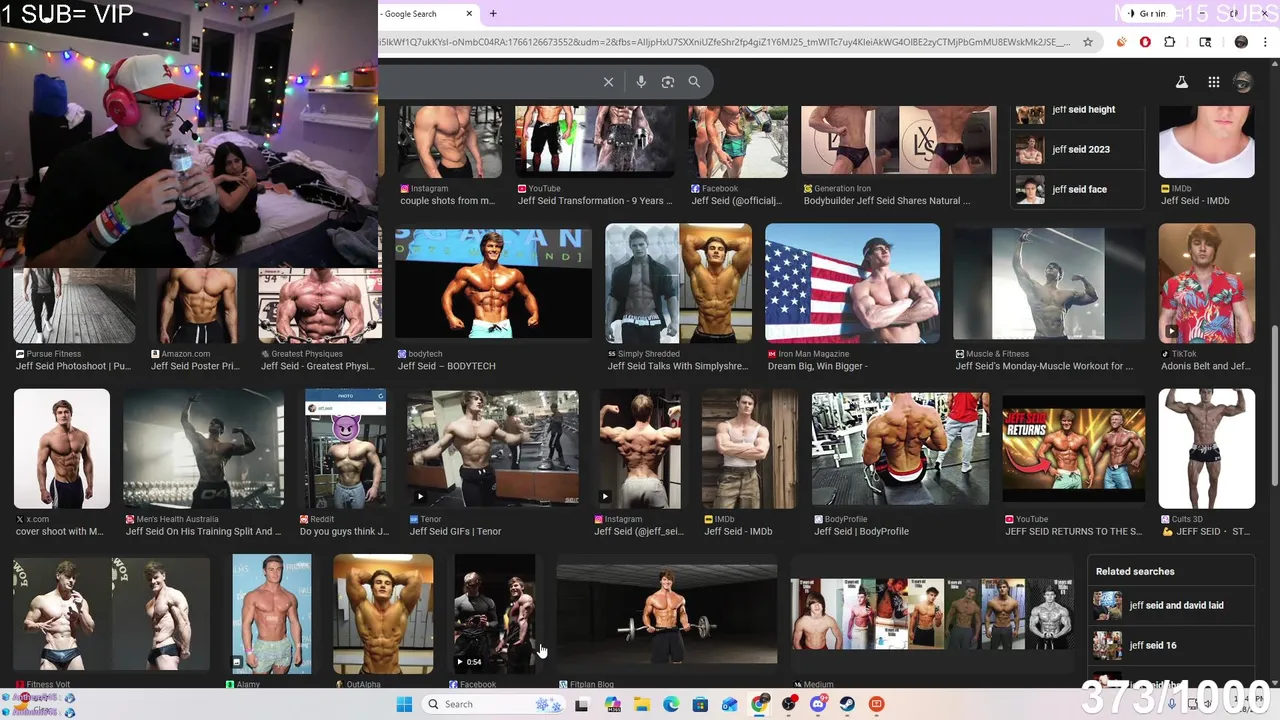Clear the Google search box text
Image resolution: width=1280 pixels, height=720 pixels.
click(608, 82)
